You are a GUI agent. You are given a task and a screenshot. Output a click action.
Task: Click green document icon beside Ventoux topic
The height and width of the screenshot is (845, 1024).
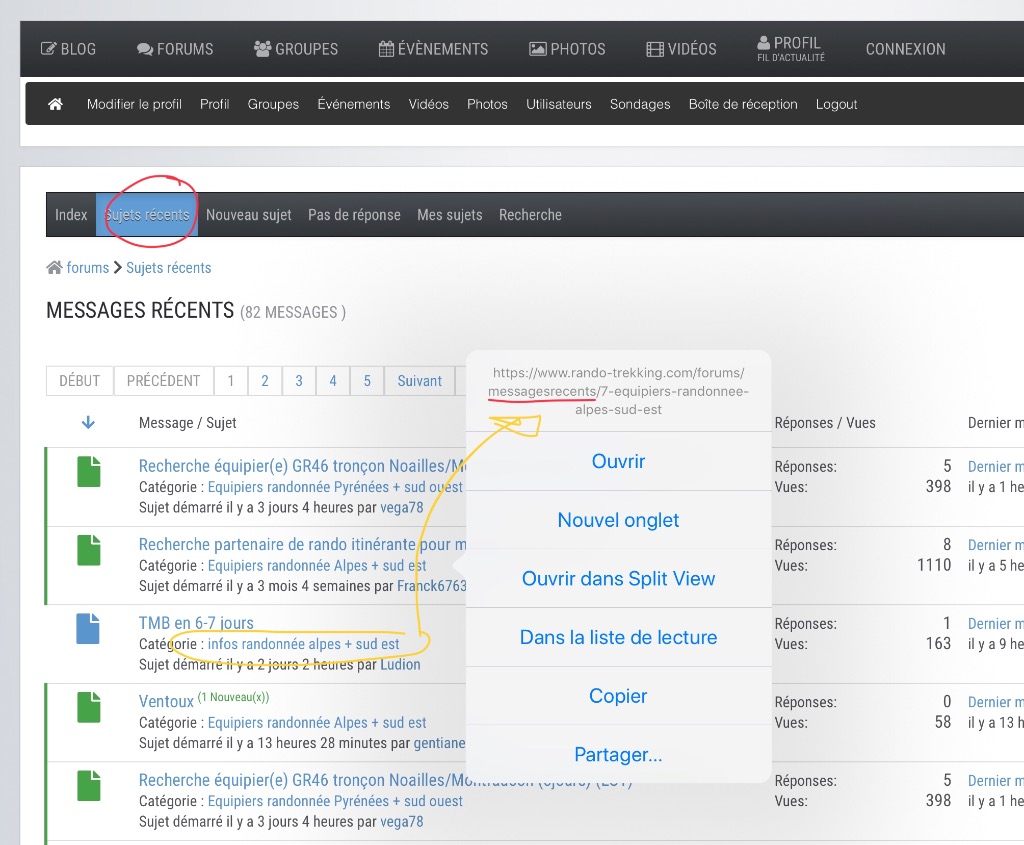click(x=89, y=706)
